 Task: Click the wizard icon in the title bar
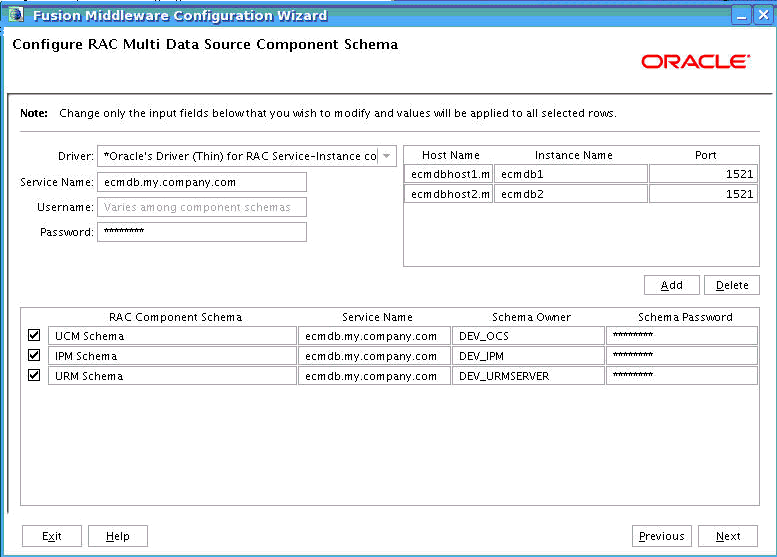(x=15, y=15)
